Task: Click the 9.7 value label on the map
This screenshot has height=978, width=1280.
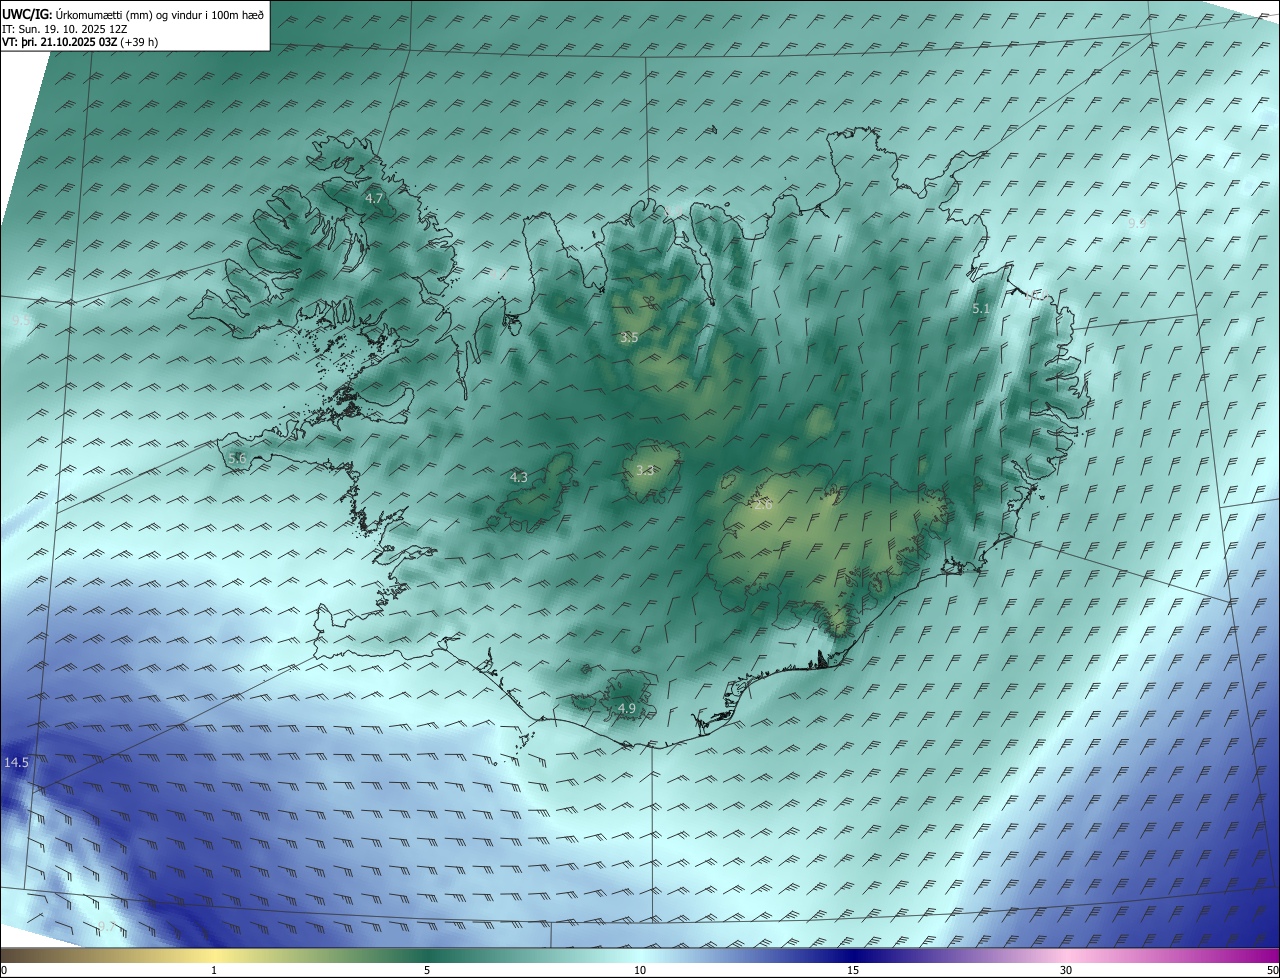Action: [107, 927]
